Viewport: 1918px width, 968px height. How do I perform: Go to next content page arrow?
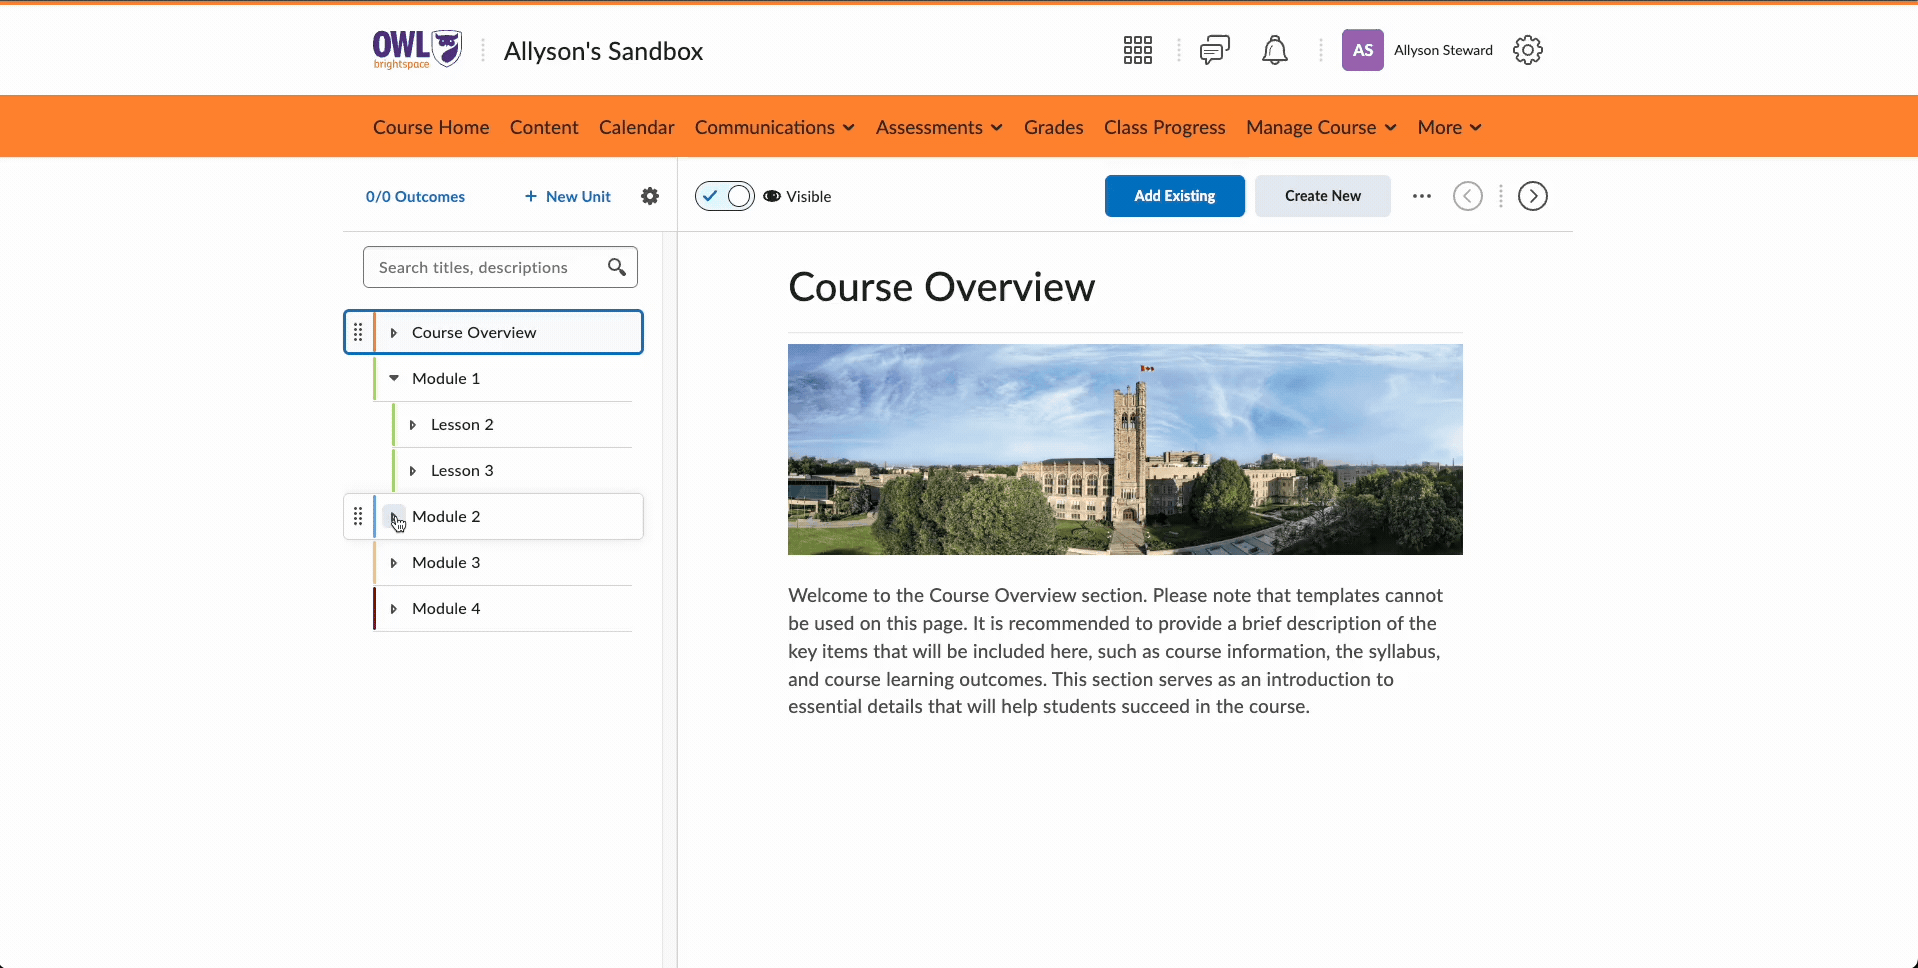click(x=1532, y=196)
